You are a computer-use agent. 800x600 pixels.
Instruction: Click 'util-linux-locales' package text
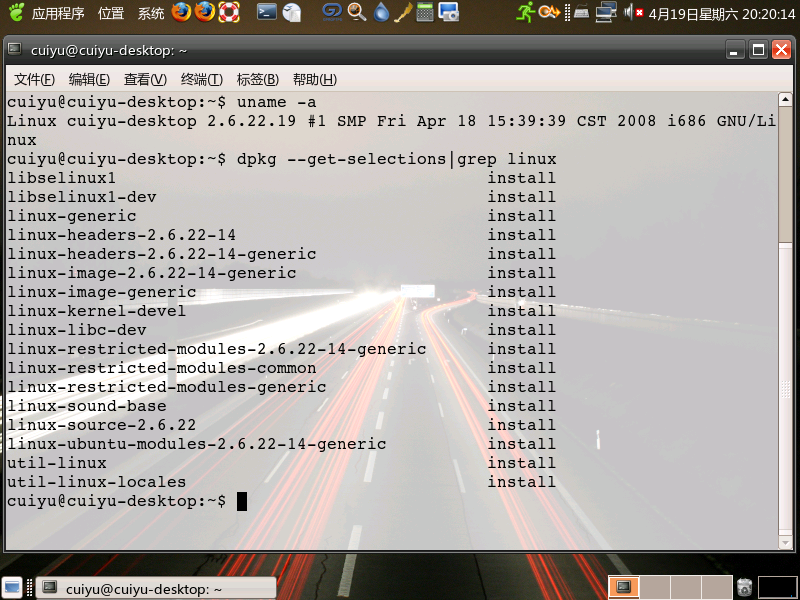pos(96,482)
